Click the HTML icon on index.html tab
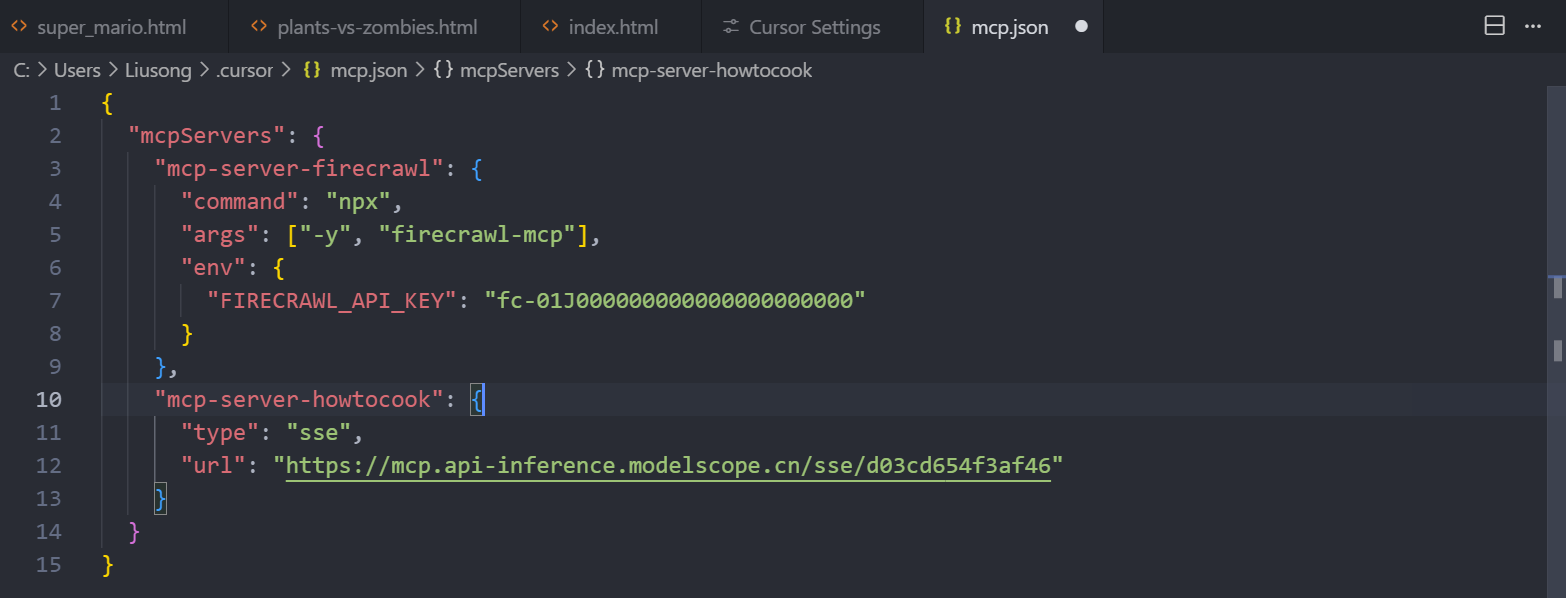 (550, 27)
